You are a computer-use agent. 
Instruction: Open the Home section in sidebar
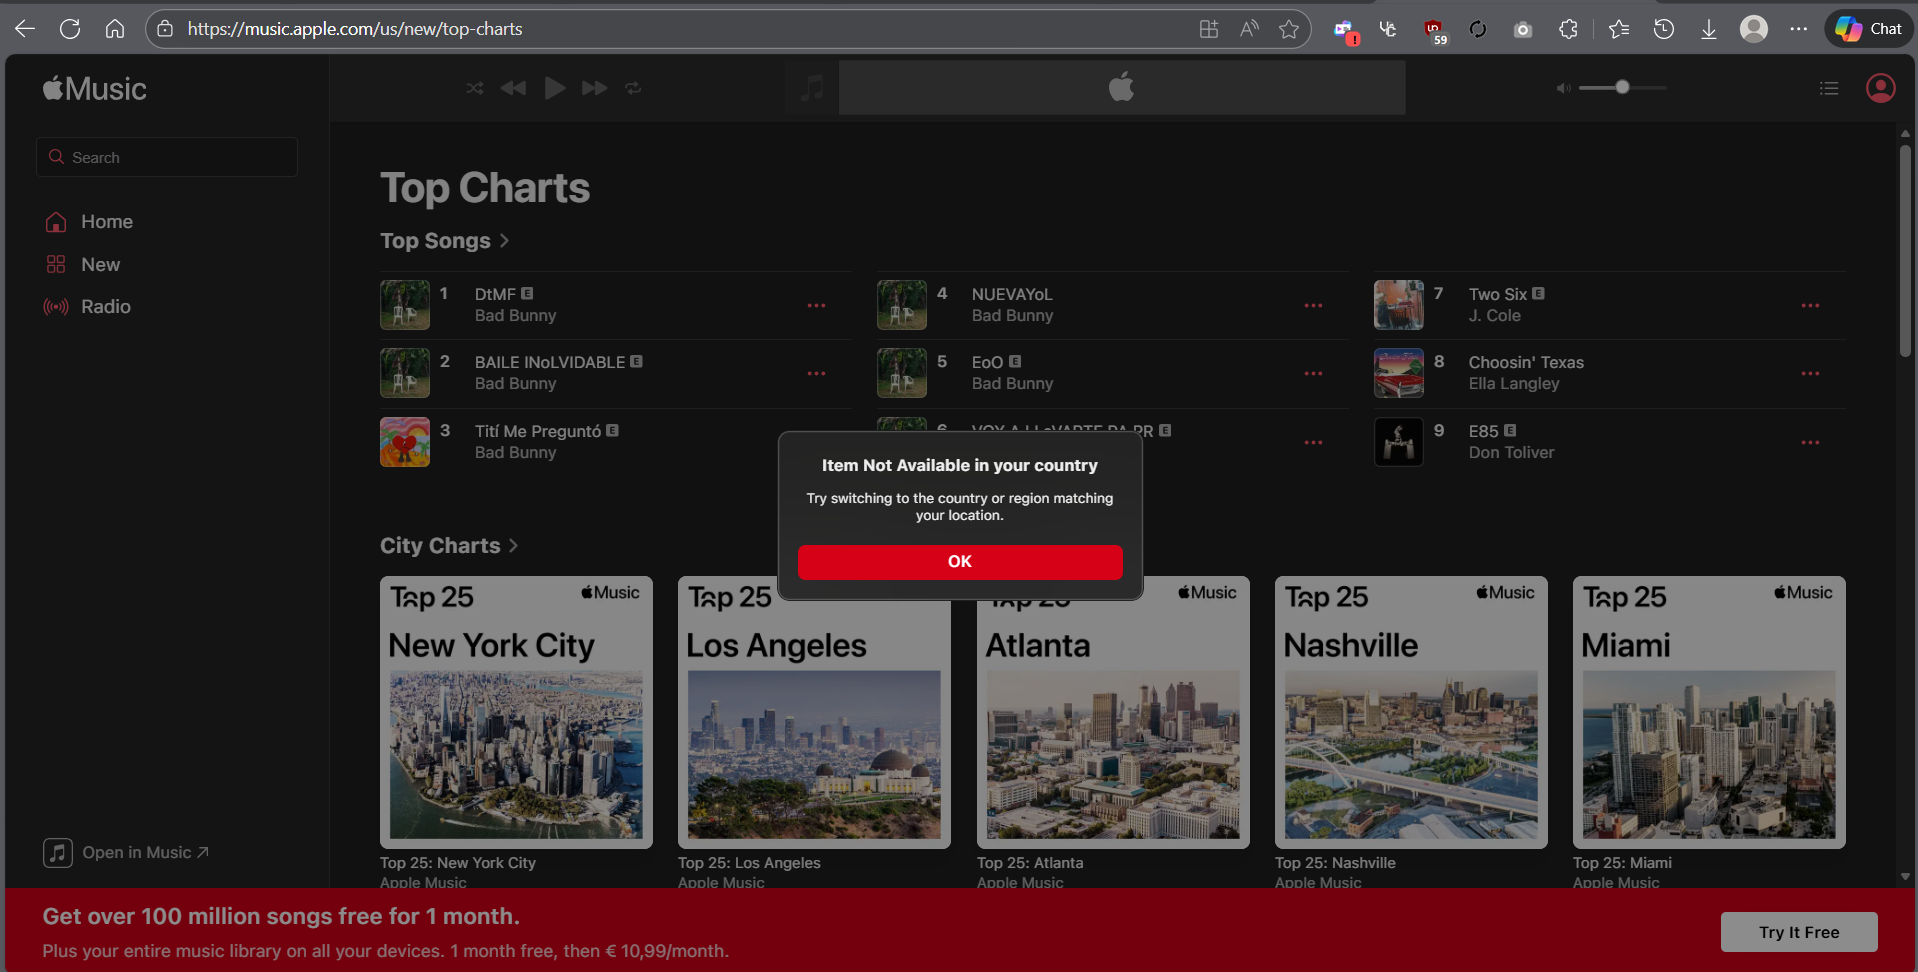coord(106,222)
